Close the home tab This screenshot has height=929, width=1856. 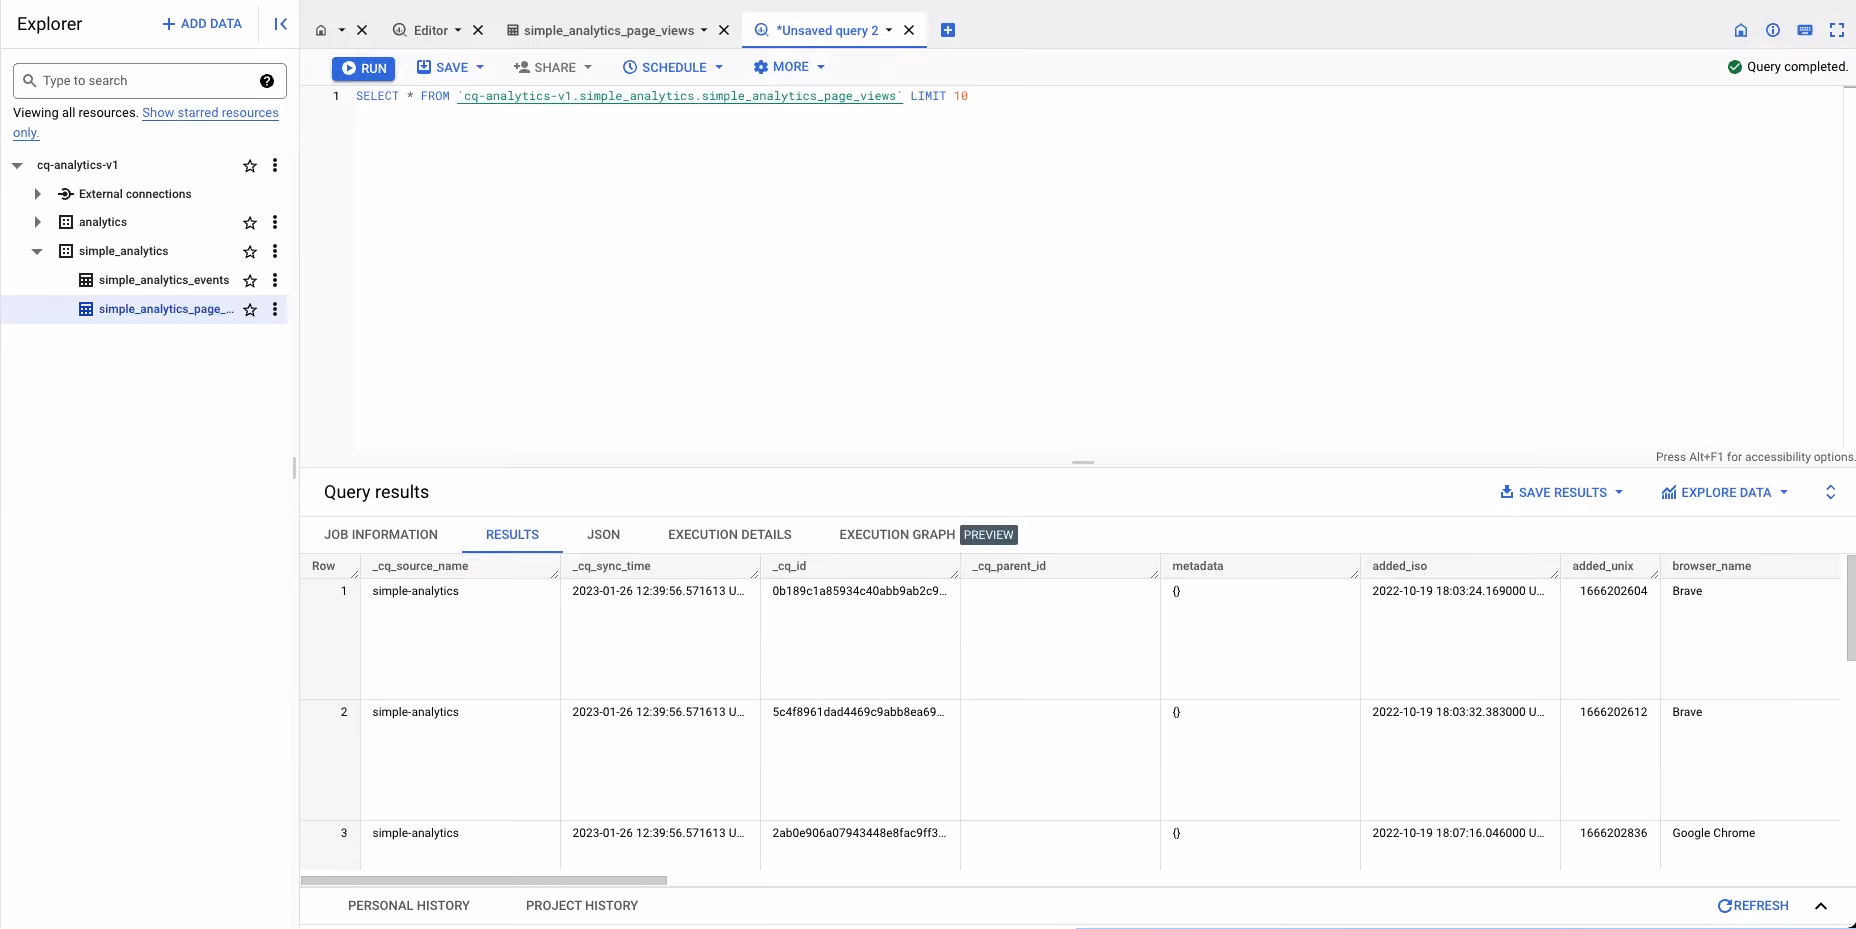(362, 31)
